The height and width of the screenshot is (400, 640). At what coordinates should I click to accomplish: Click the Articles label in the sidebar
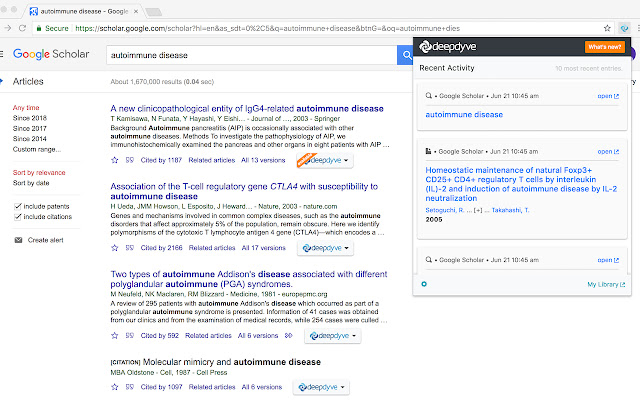pos(28,81)
